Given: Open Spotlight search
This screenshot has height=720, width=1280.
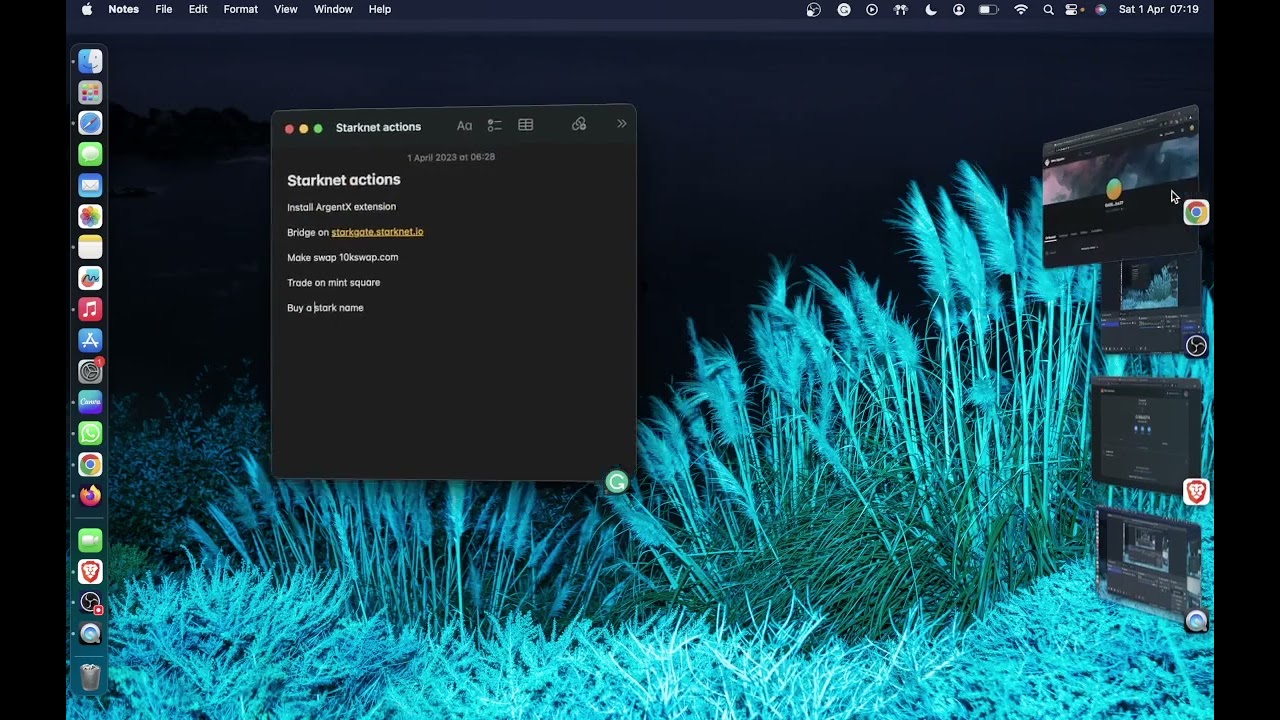Looking at the screenshot, I should coord(1048,9).
